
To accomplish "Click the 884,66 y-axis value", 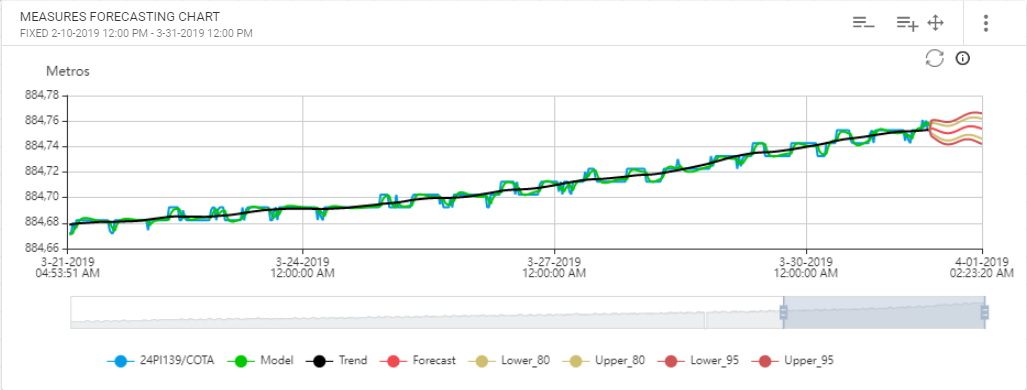I will (41, 248).
